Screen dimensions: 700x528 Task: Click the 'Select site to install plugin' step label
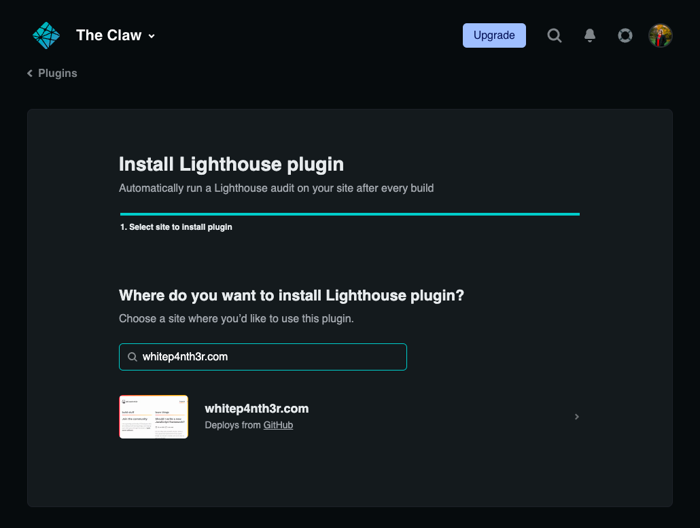click(x=176, y=227)
